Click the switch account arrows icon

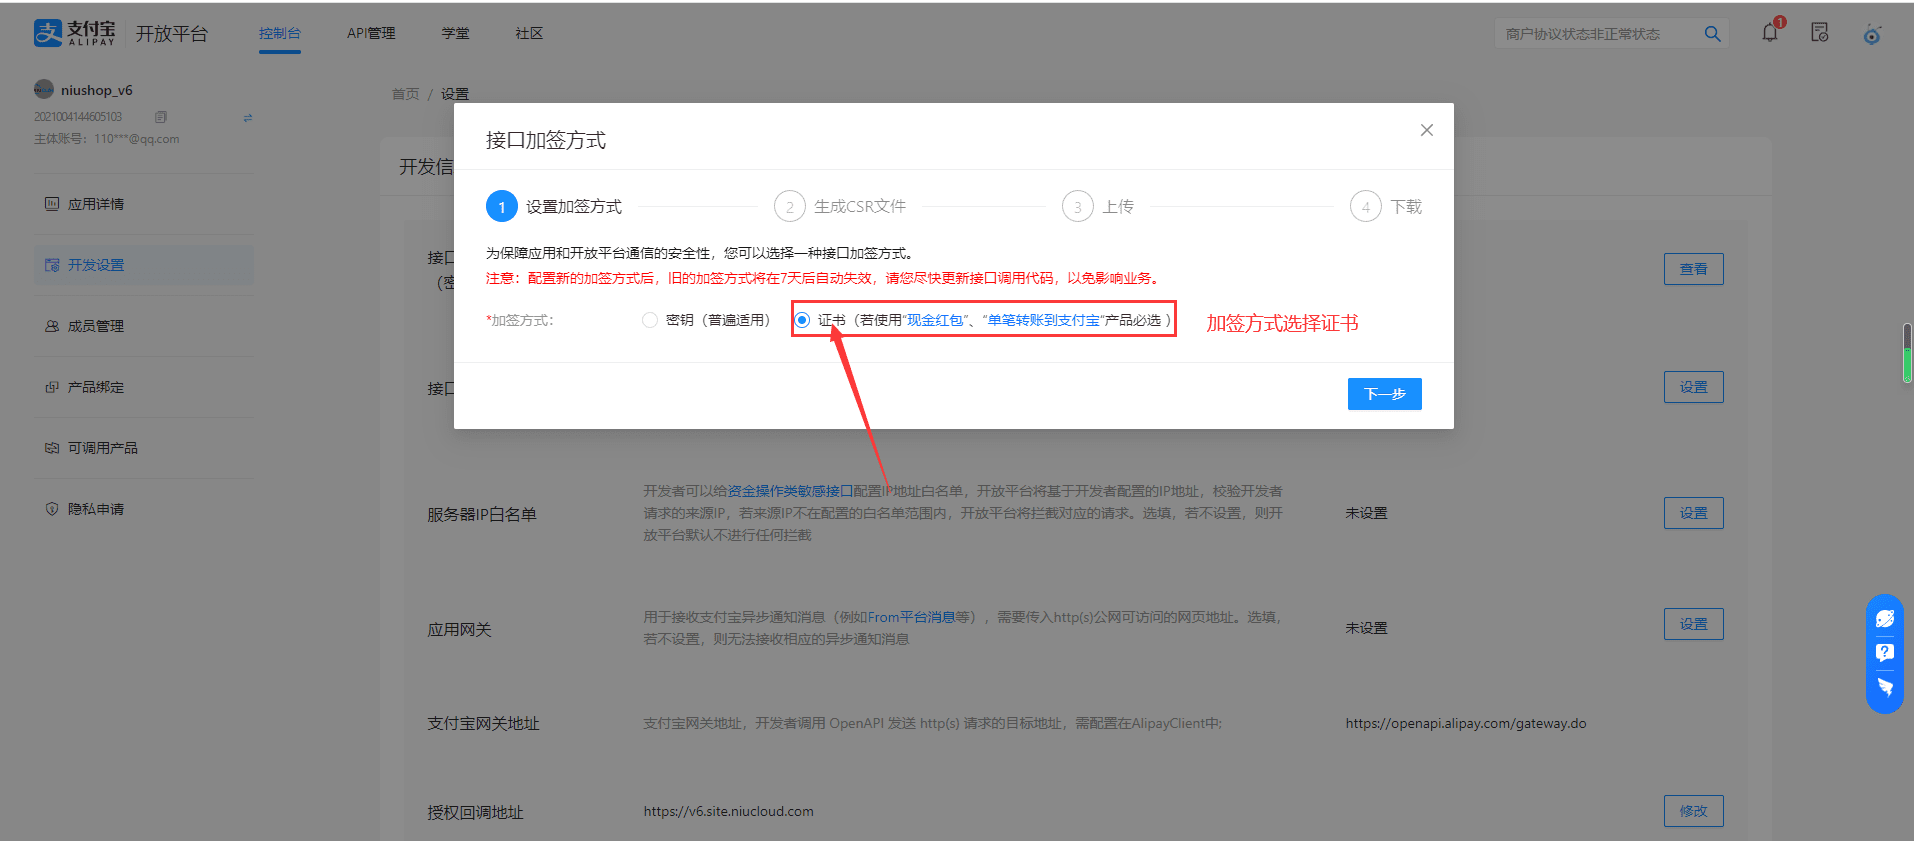[248, 118]
